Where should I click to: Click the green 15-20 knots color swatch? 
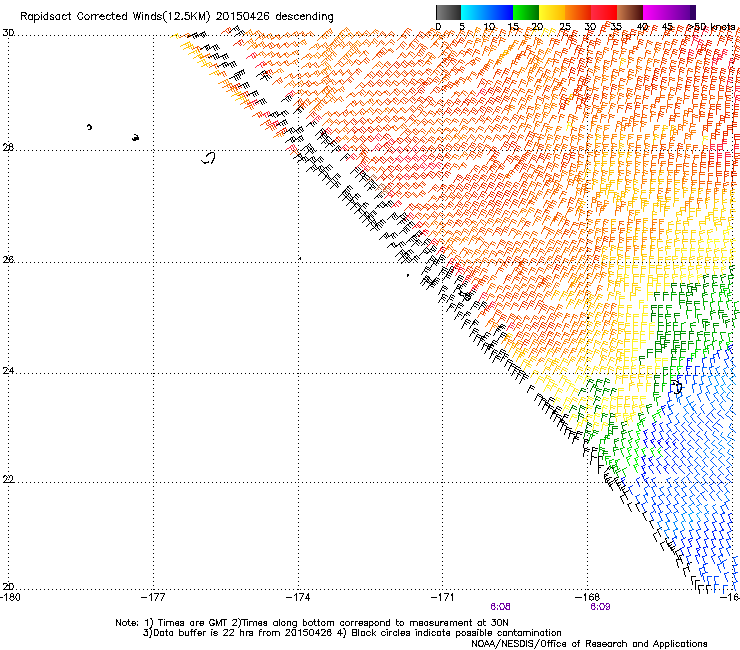click(x=526, y=12)
